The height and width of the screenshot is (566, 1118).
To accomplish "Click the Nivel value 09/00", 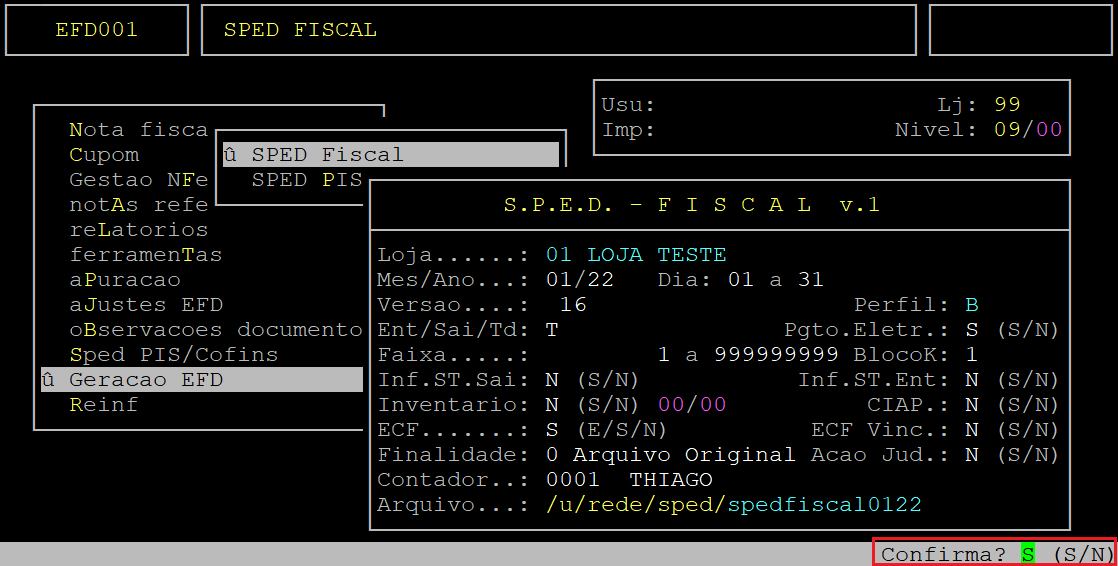I will 1027,130.
